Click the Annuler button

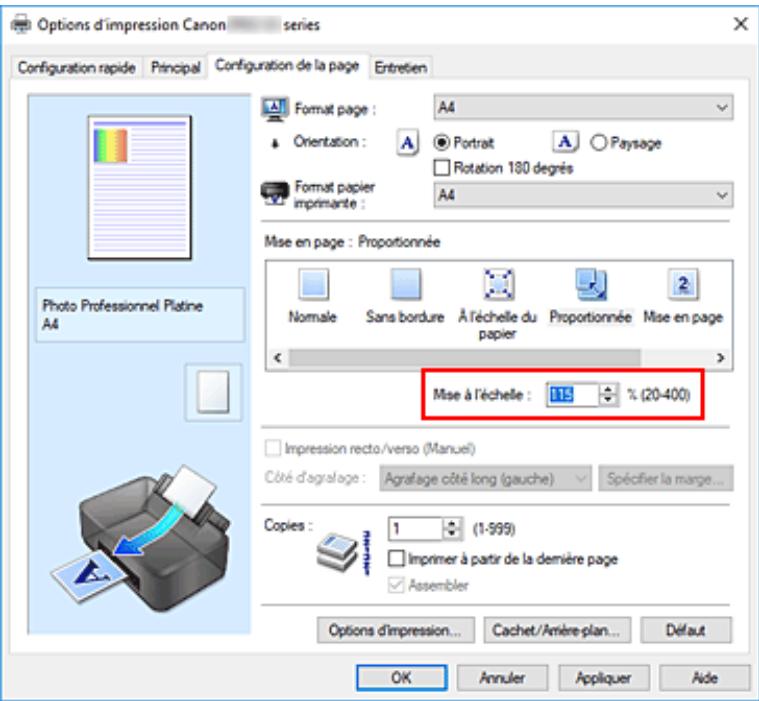[502, 677]
